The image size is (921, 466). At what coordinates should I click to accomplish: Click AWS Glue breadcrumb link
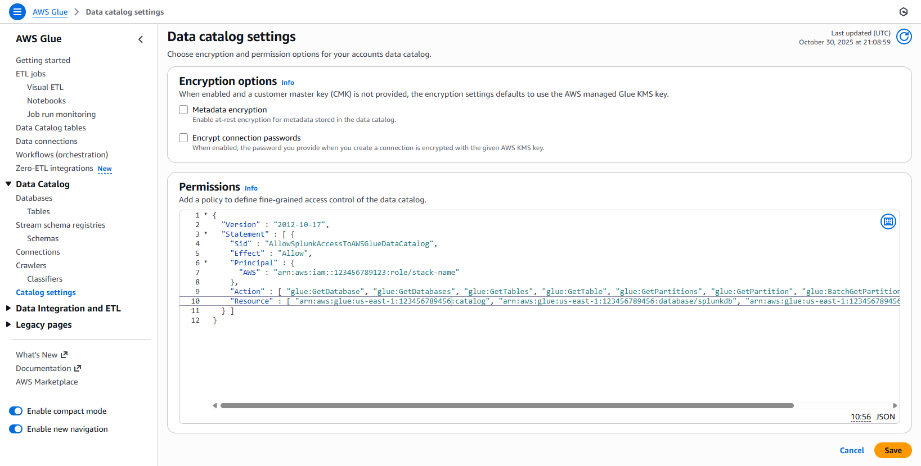click(50, 11)
